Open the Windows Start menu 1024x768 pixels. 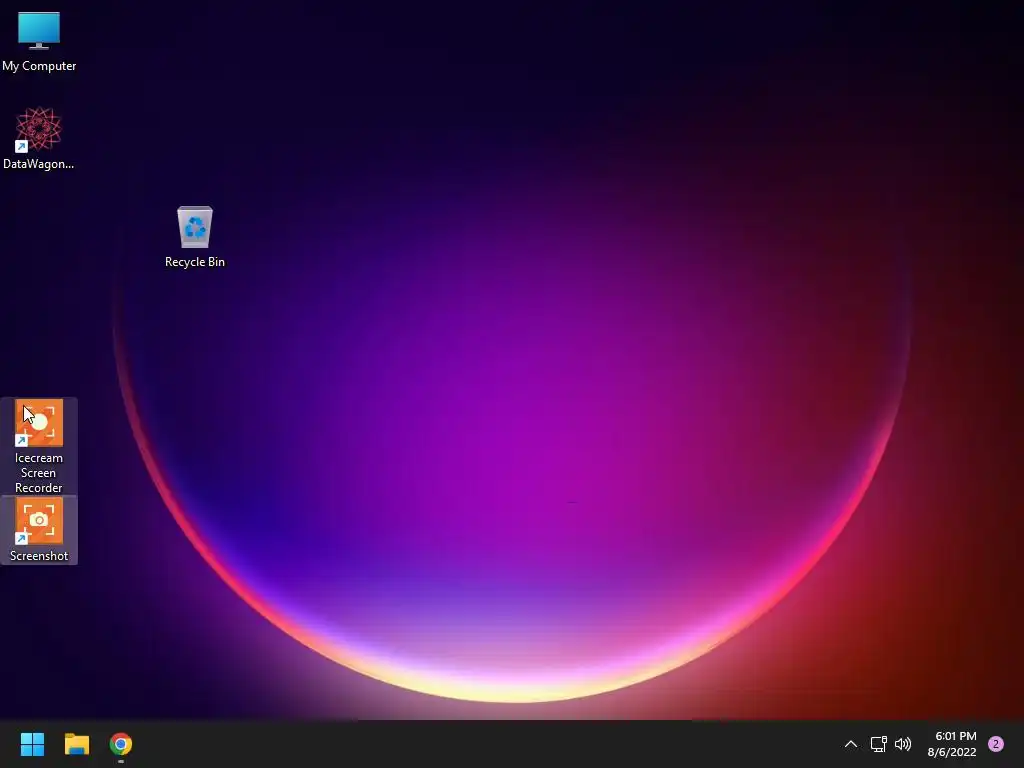[x=32, y=744]
